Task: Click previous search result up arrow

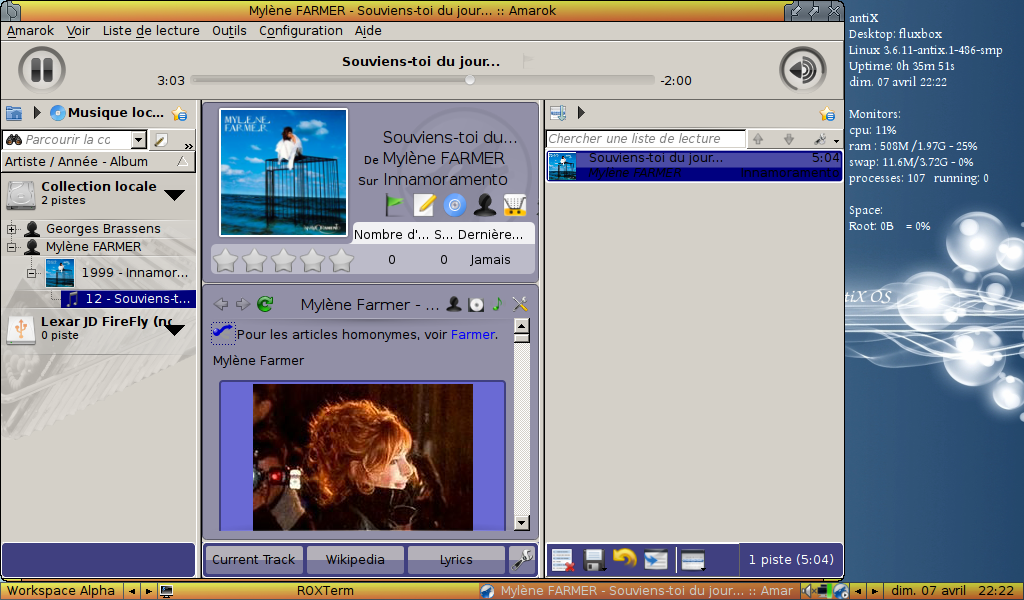Action: tap(758, 139)
